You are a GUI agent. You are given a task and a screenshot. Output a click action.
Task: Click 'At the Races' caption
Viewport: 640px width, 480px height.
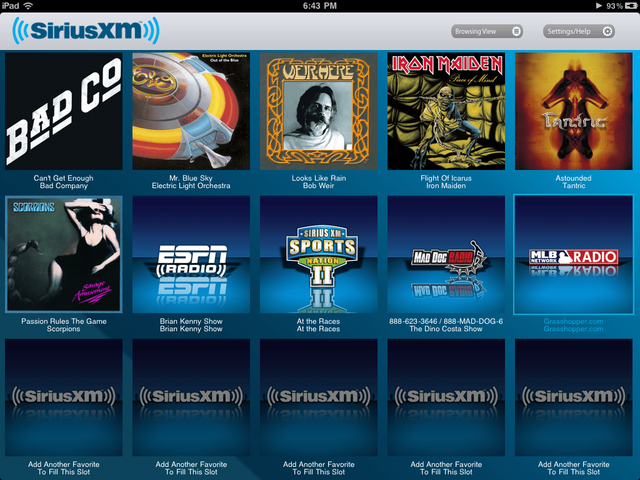tap(319, 325)
